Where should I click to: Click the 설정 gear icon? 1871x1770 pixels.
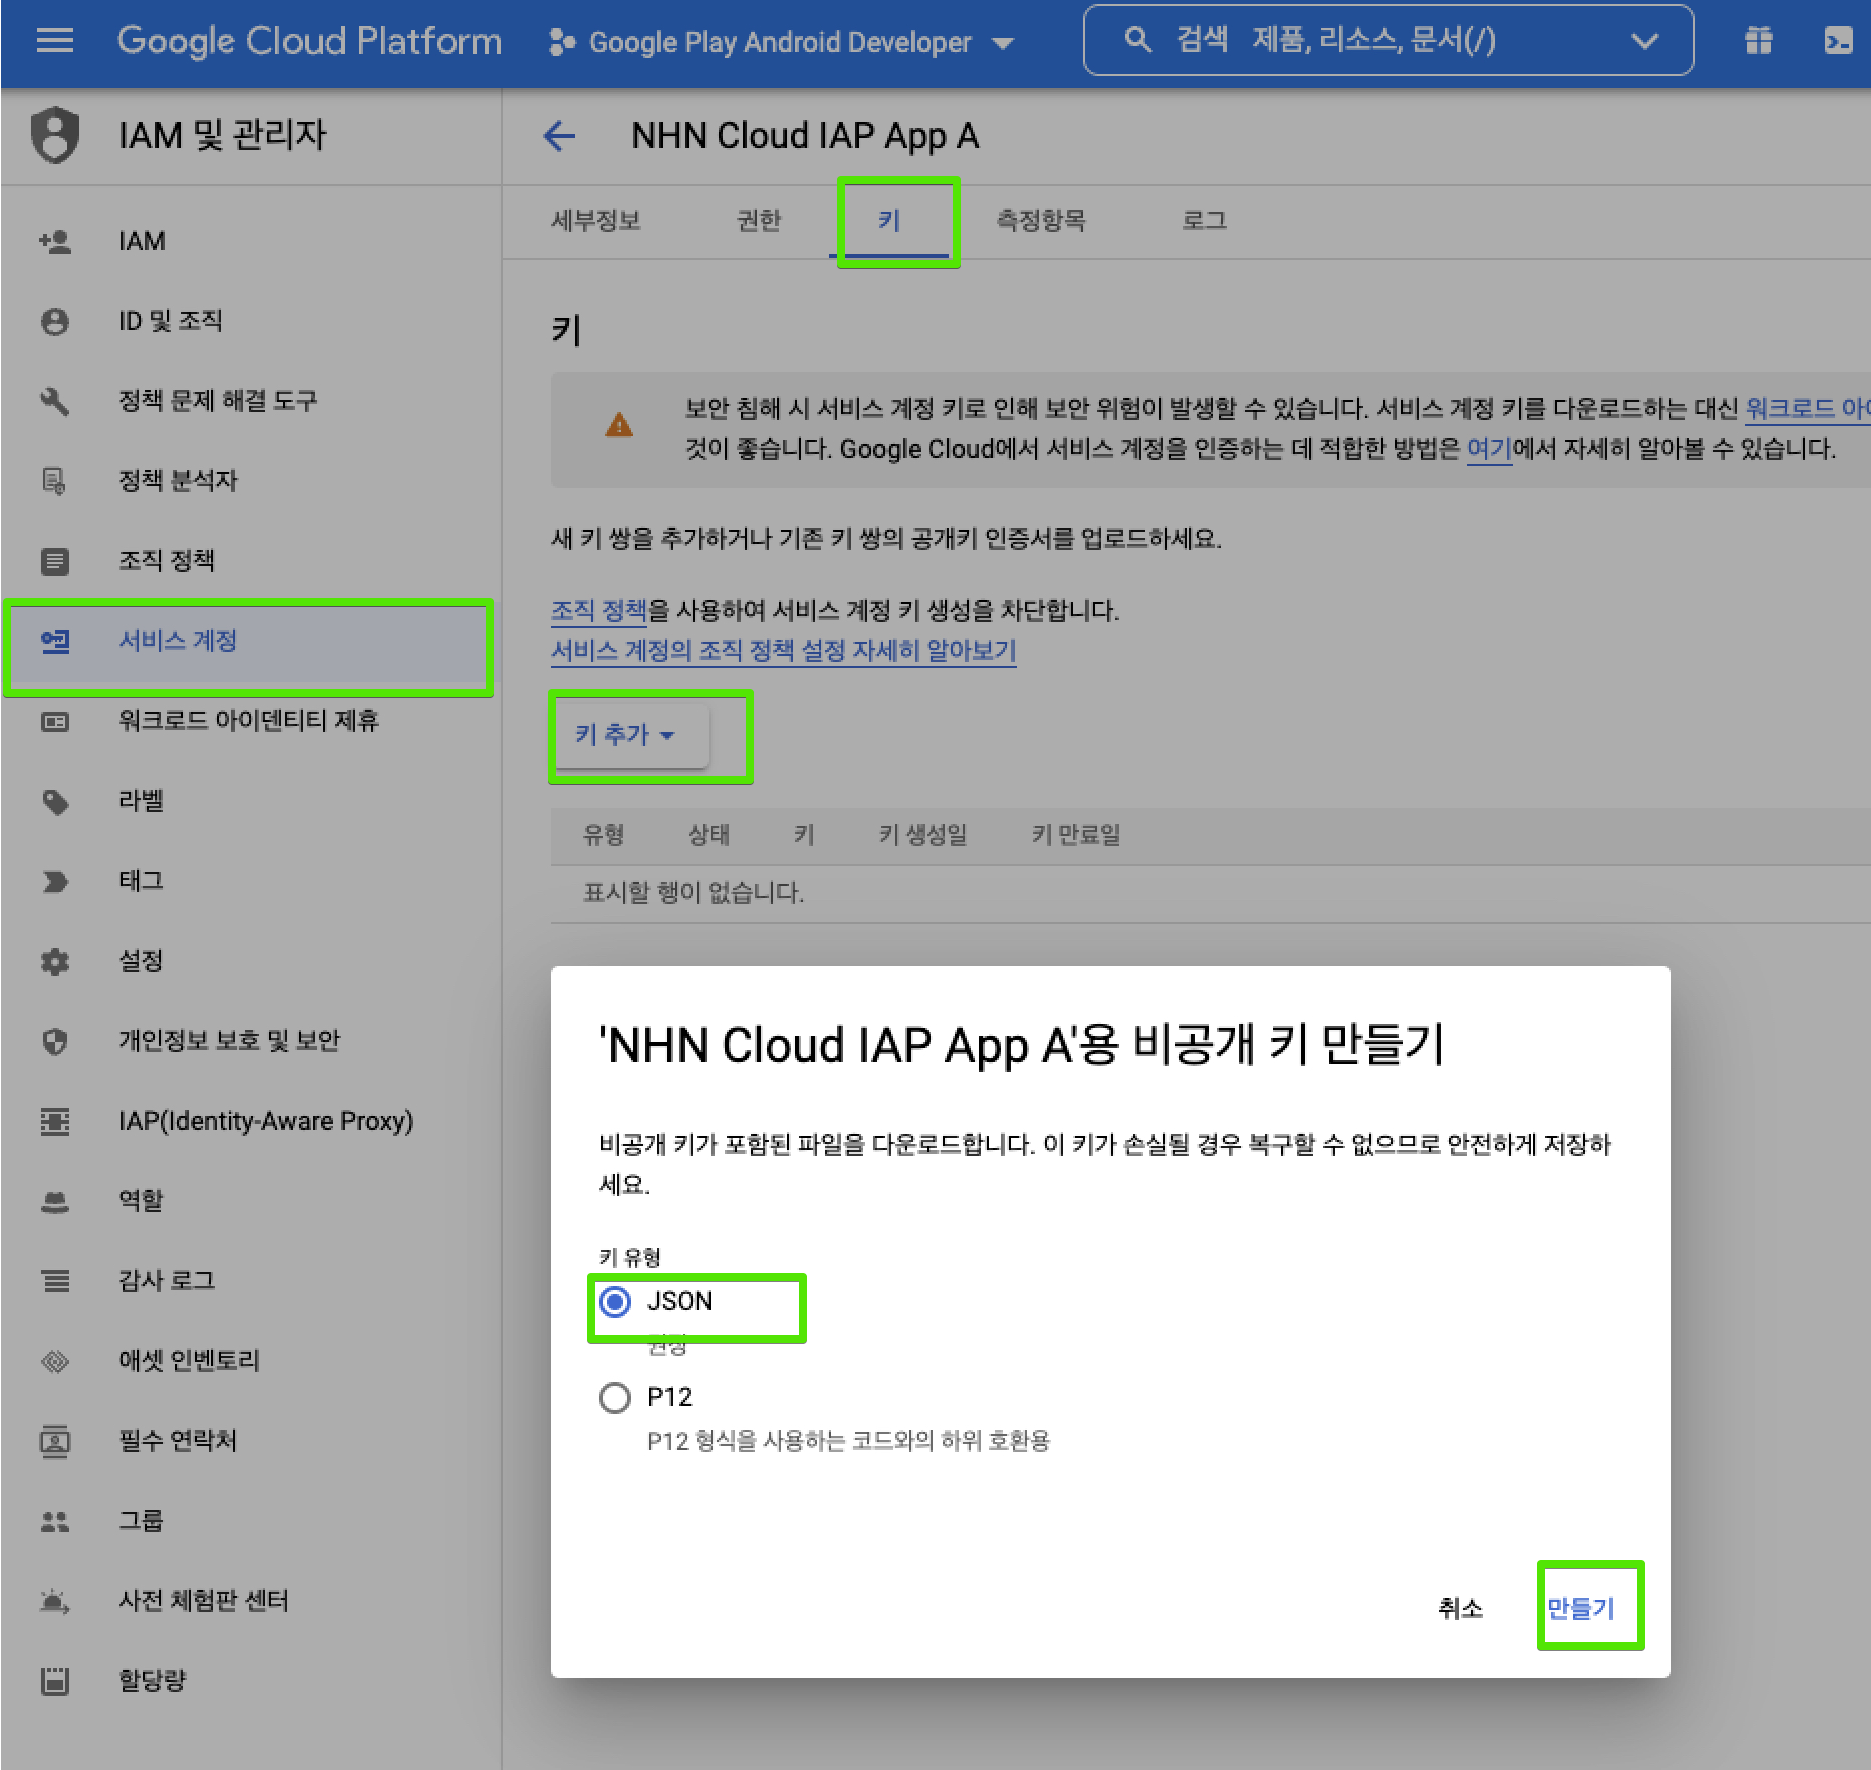click(55, 961)
